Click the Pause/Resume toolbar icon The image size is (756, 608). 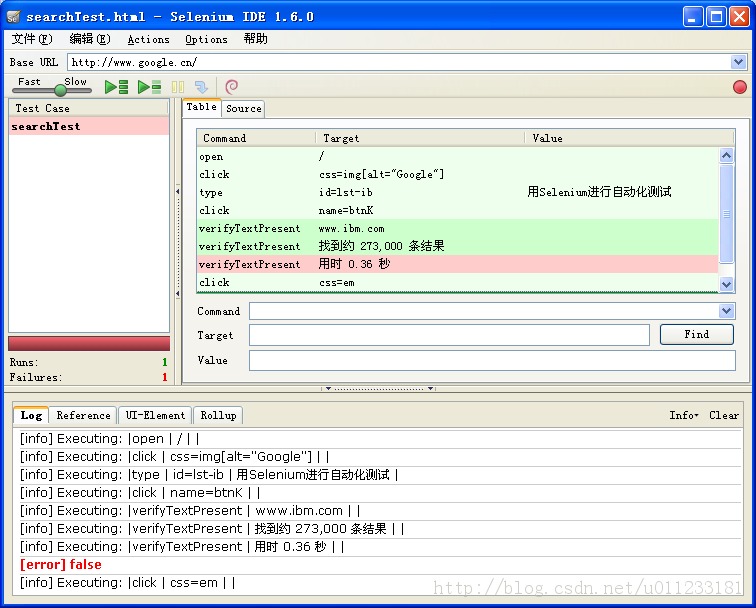click(x=178, y=87)
